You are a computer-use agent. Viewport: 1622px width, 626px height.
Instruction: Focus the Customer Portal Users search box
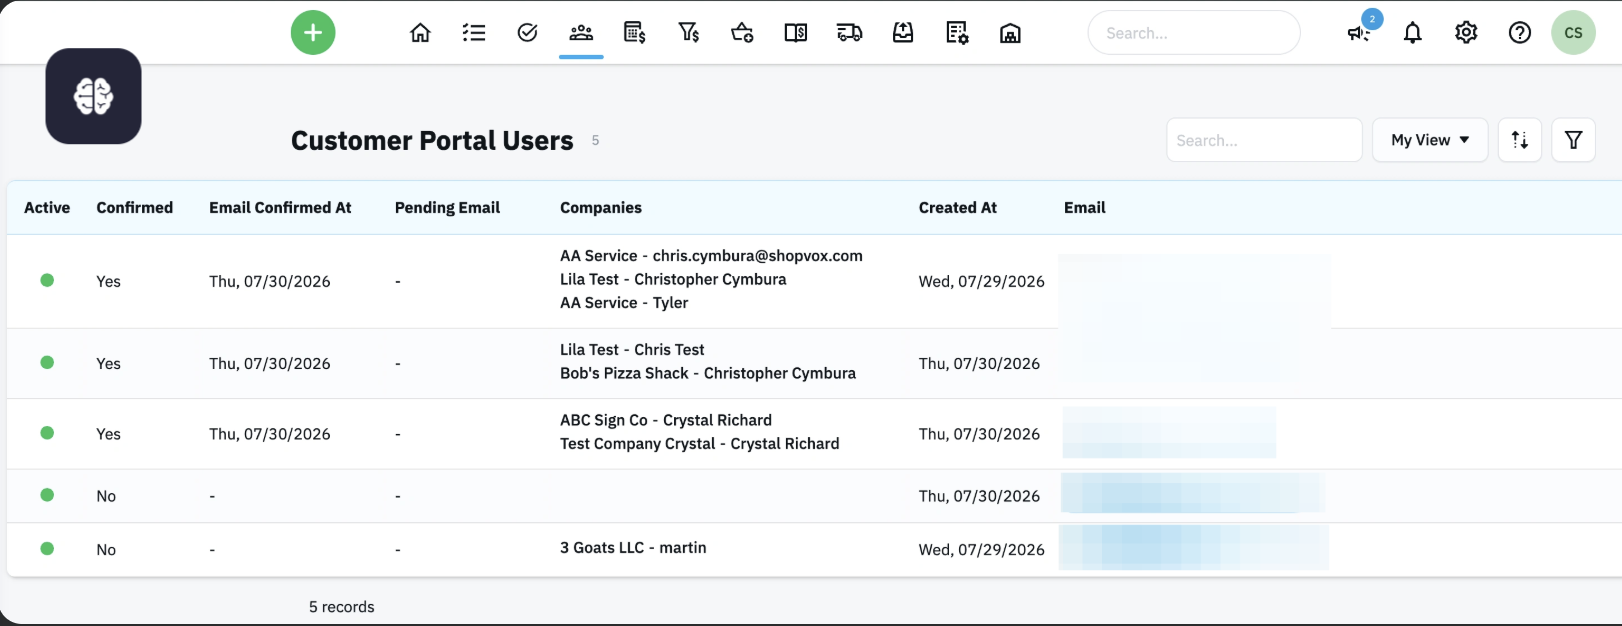tap(1264, 140)
